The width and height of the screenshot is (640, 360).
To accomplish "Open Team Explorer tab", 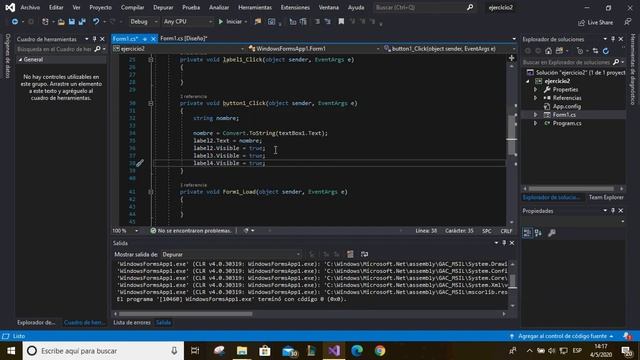I will pyautogui.click(x=606, y=197).
